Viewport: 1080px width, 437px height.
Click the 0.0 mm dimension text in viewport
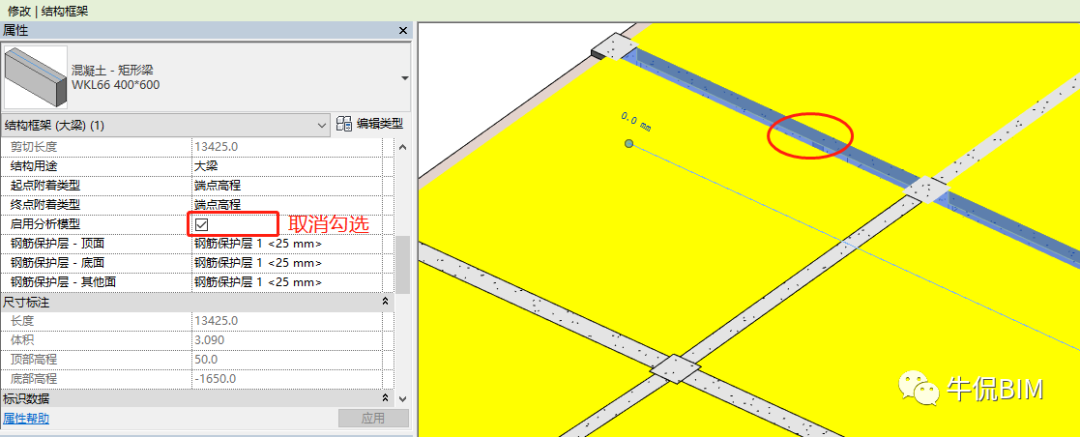(636, 121)
